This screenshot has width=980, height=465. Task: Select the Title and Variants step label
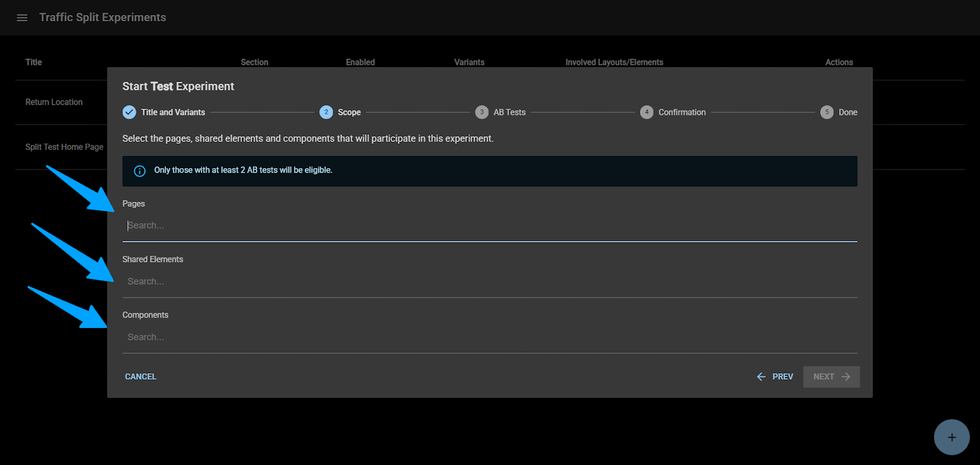coord(173,112)
